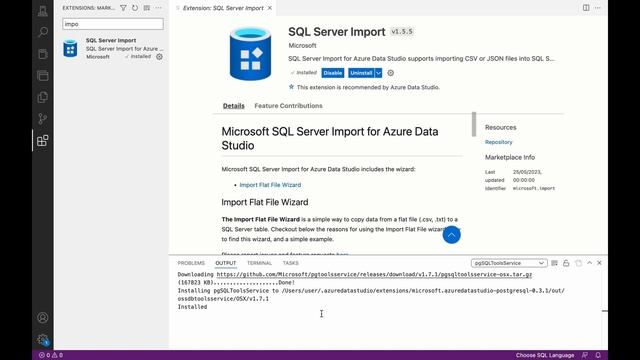This screenshot has height=360, width=640.
Task: Refresh the extensions list
Action: coord(135,8)
